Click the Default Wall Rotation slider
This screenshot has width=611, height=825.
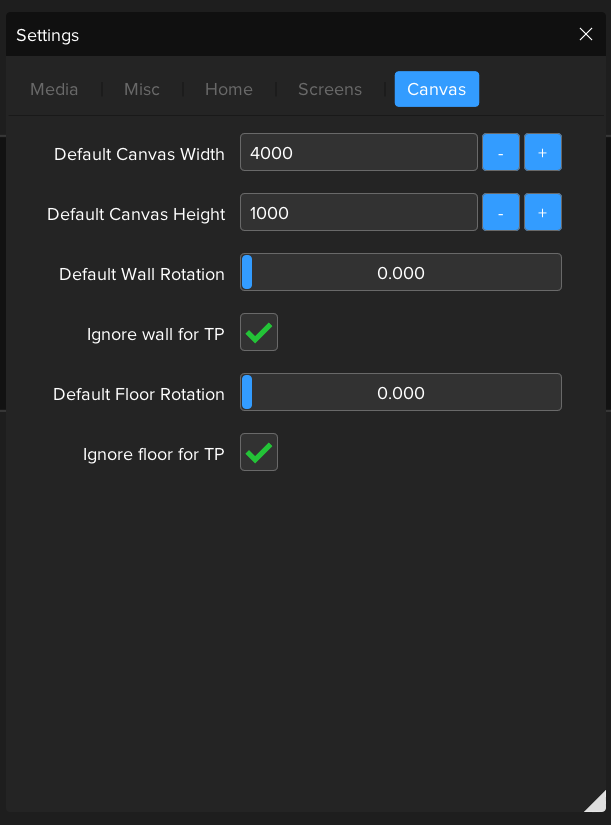(x=401, y=272)
